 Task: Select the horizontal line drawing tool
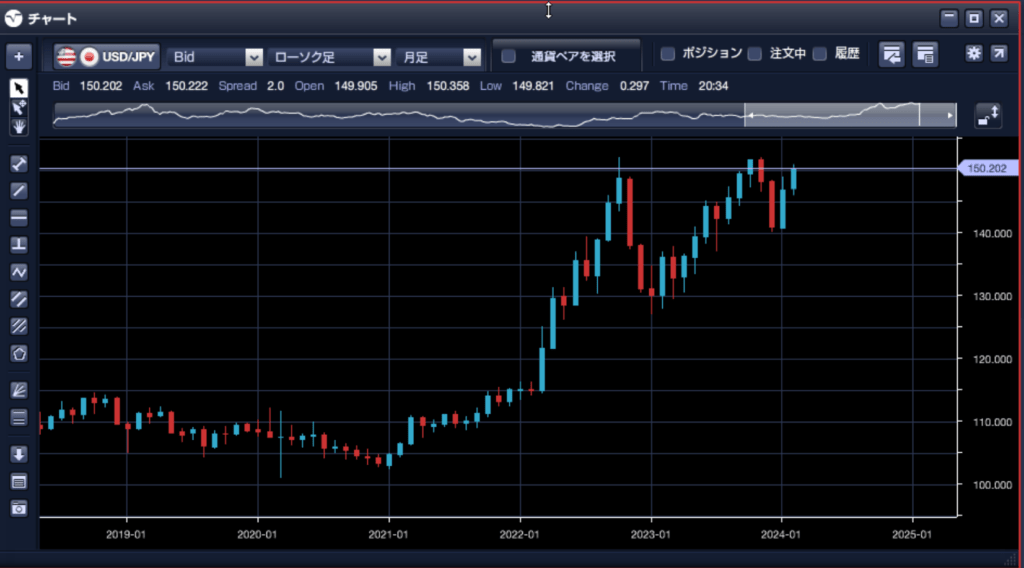click(x=19, y=217)
